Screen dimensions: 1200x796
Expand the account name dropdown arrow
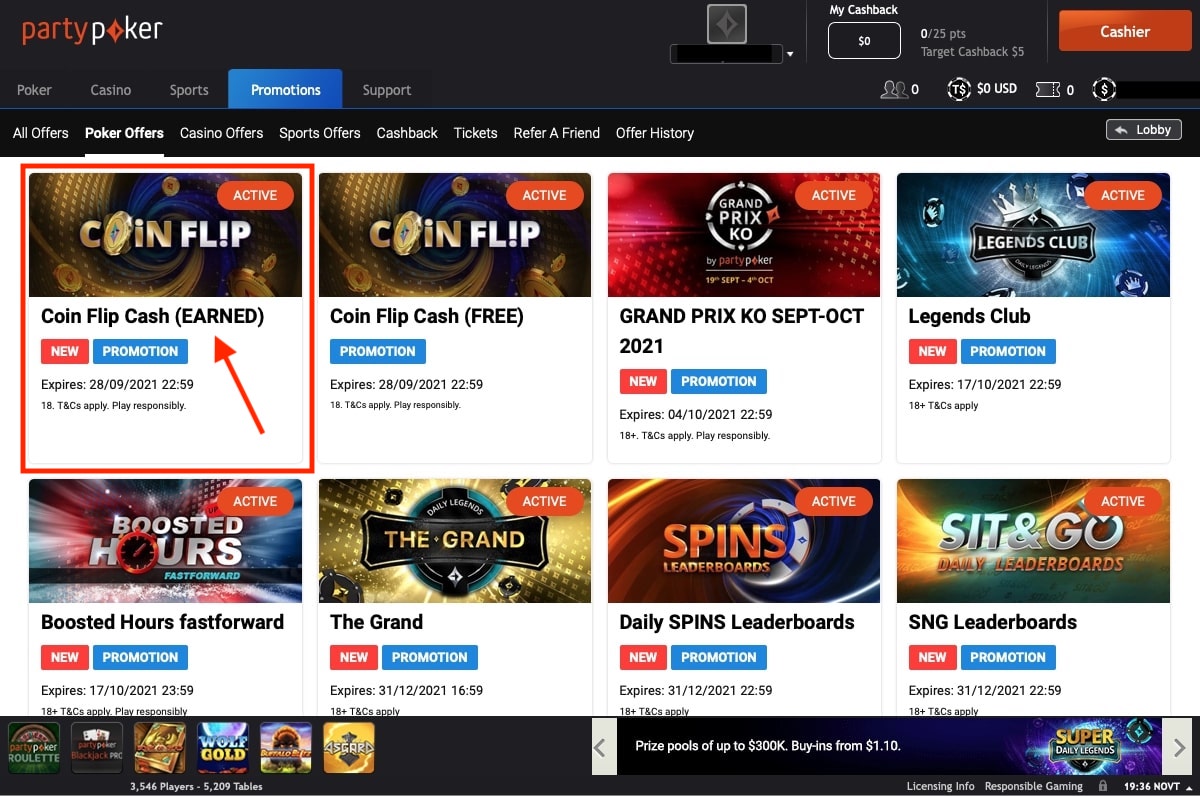pyautogui.click(x=790, y=54)
